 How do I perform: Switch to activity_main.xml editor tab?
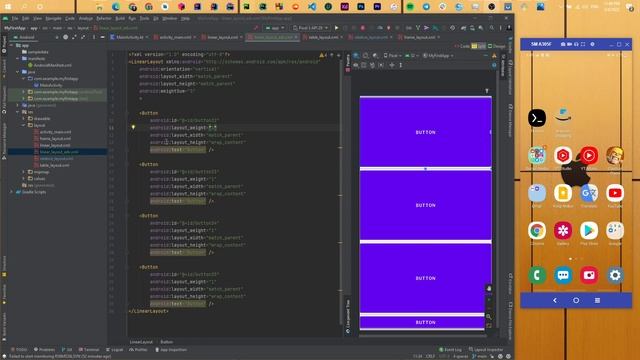(175, 37)
